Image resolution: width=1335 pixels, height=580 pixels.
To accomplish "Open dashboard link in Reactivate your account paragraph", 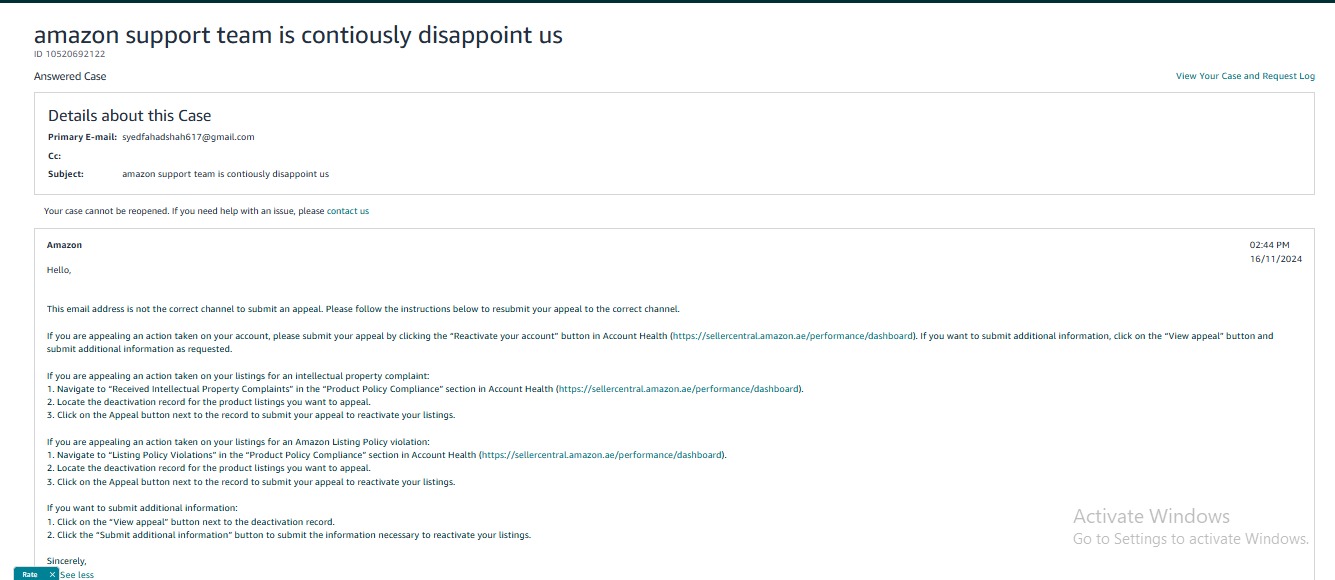I will coord(792,336).
